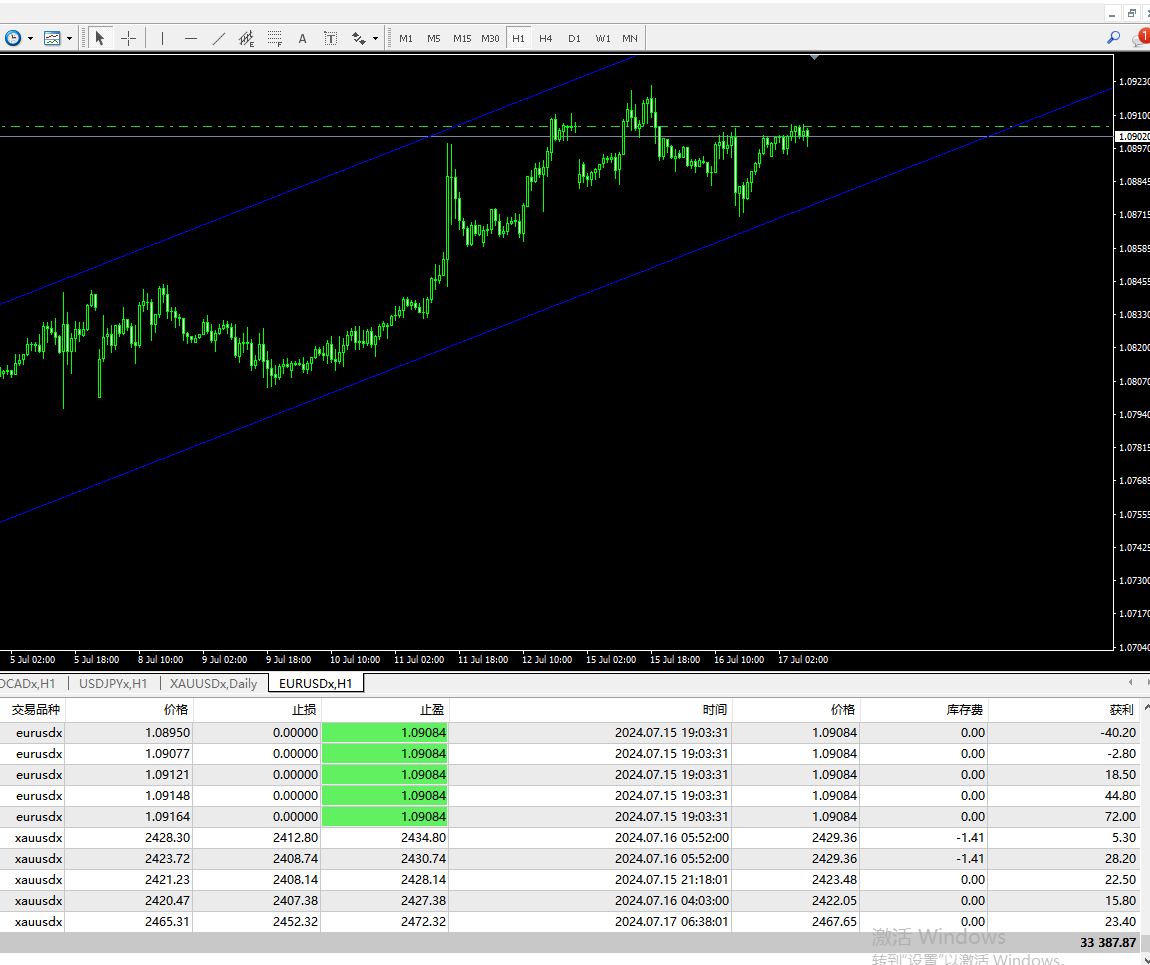Open the search magnifier icon
1150x965 pixels.
tap(1113, 37)
